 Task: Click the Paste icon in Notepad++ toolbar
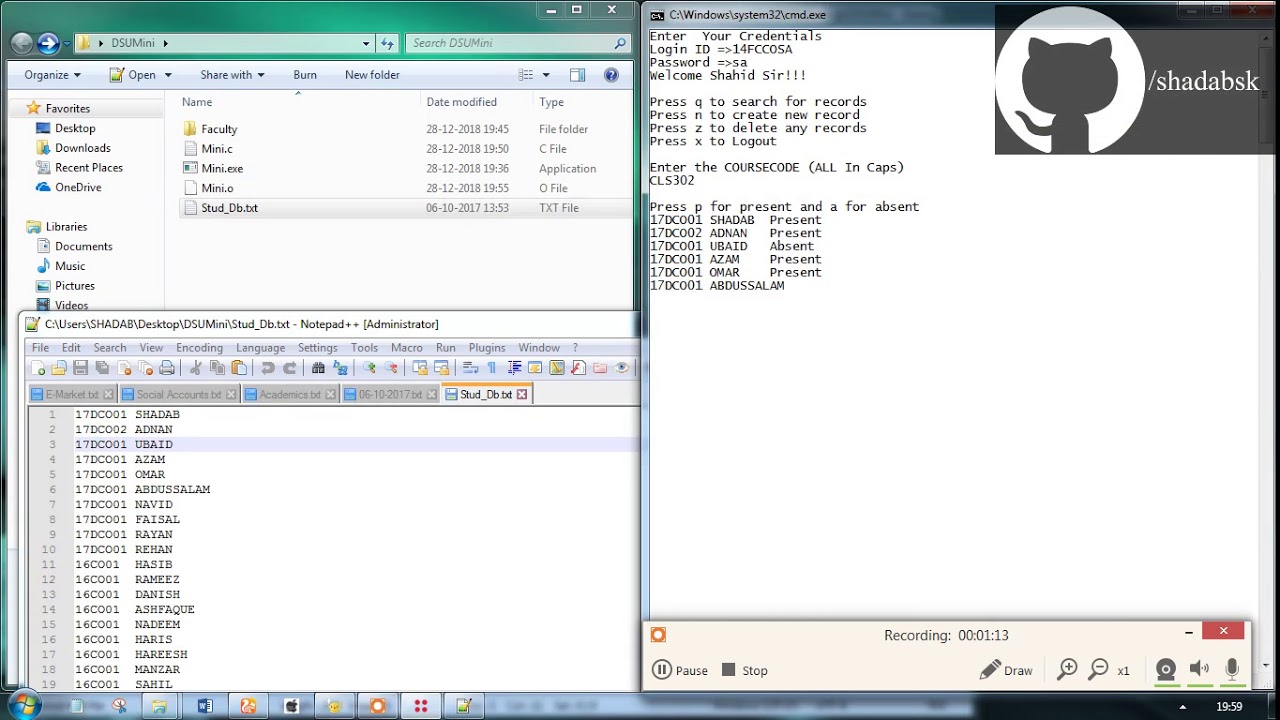[239, 368]
